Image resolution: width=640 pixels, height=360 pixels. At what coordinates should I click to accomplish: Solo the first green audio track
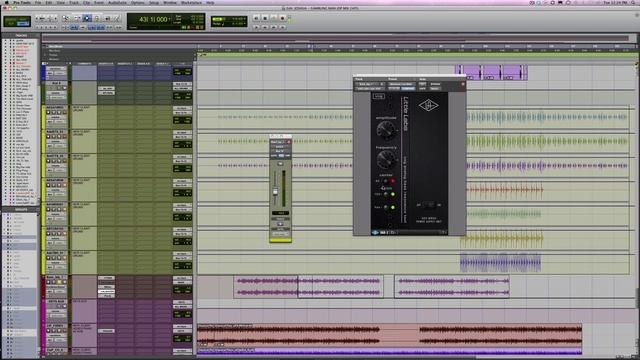pos(59,113)
